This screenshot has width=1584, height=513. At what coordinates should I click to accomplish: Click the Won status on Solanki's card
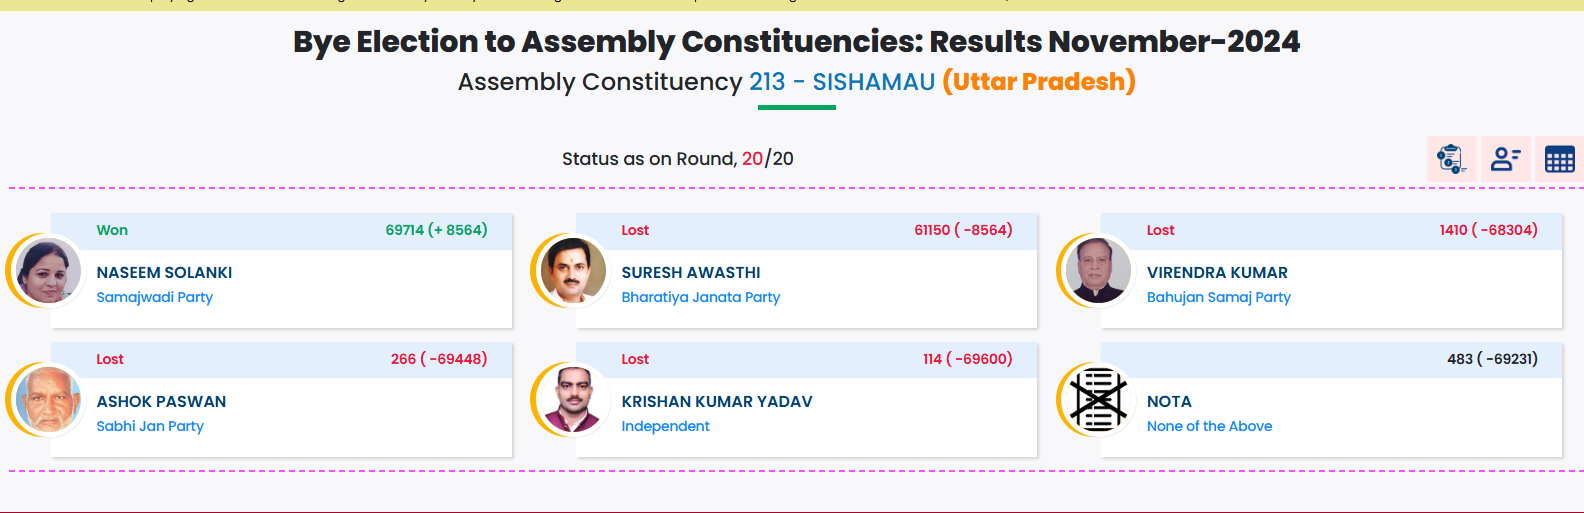tap(112, 230)
